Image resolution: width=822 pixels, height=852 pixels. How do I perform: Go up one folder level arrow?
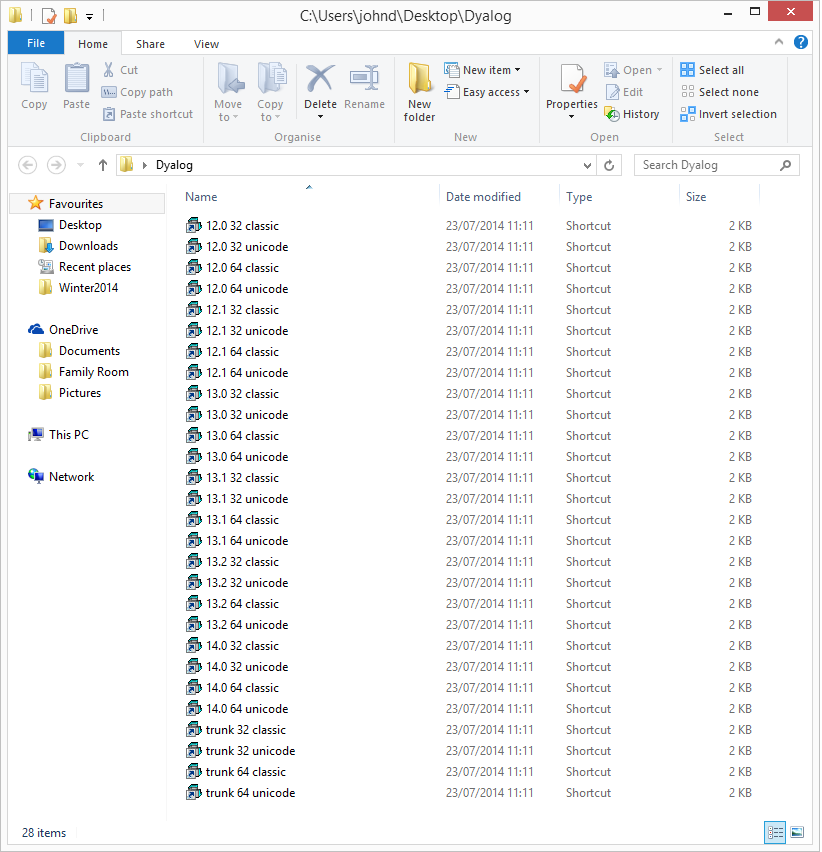pos(103,165)
